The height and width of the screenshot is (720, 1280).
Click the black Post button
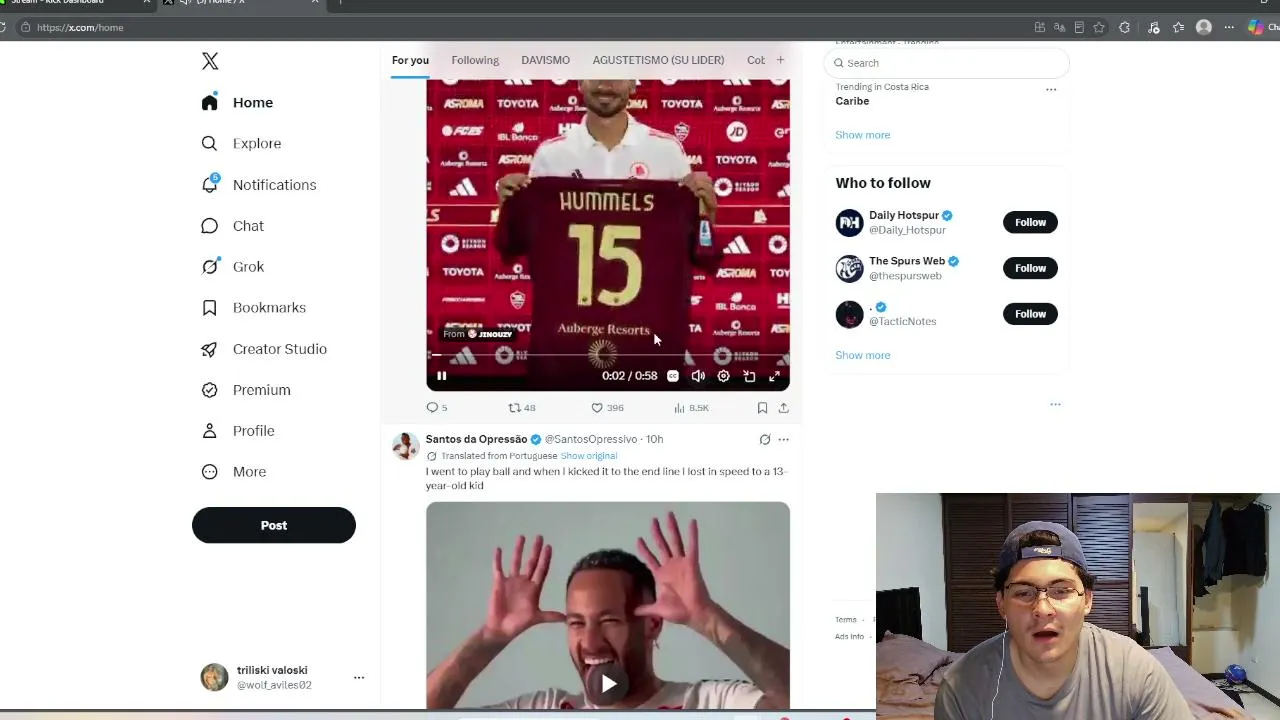(x=274, y=525)
